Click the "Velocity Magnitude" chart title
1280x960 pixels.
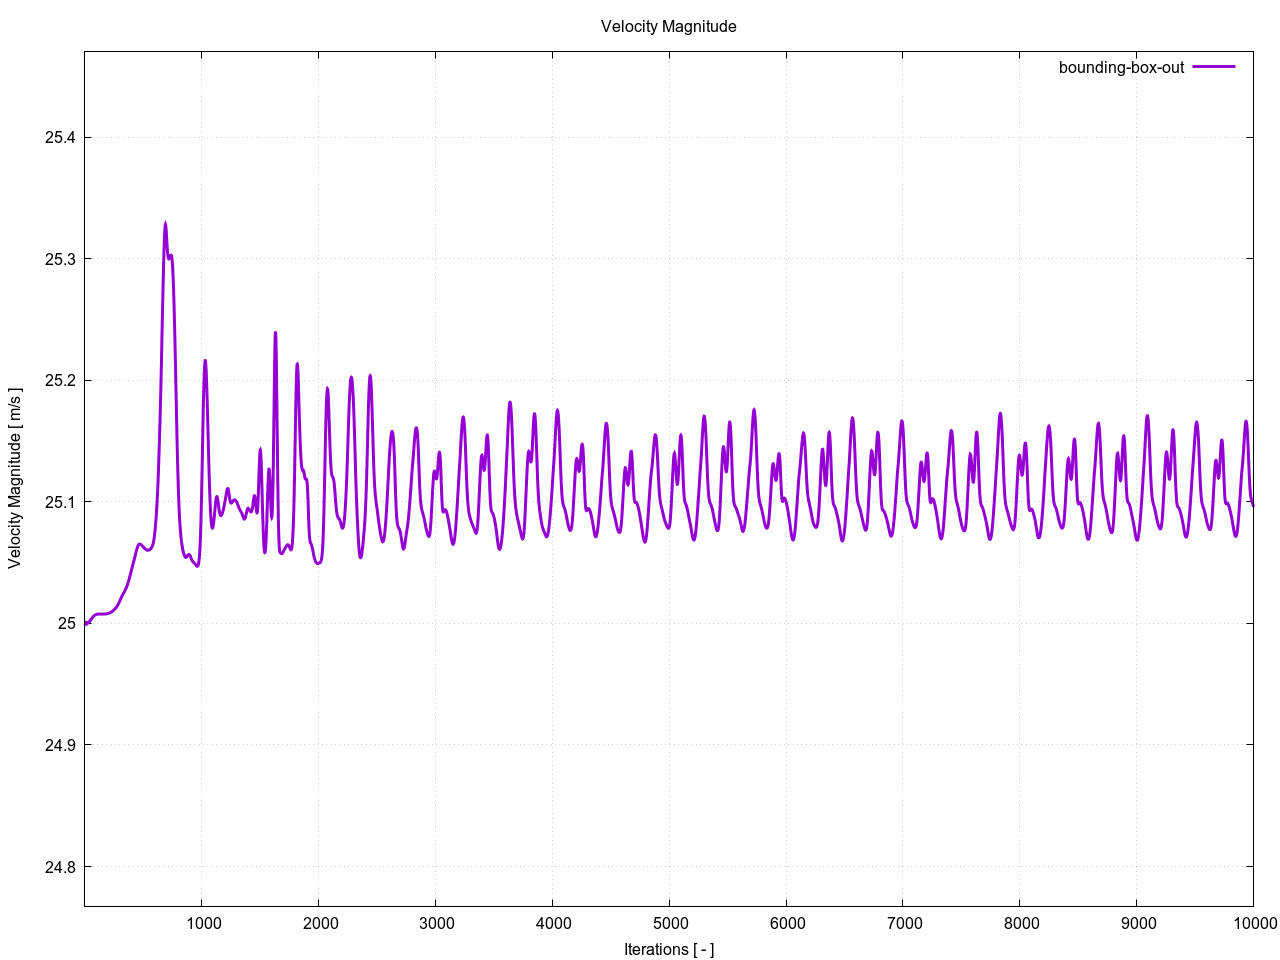[x=668, y=27]
